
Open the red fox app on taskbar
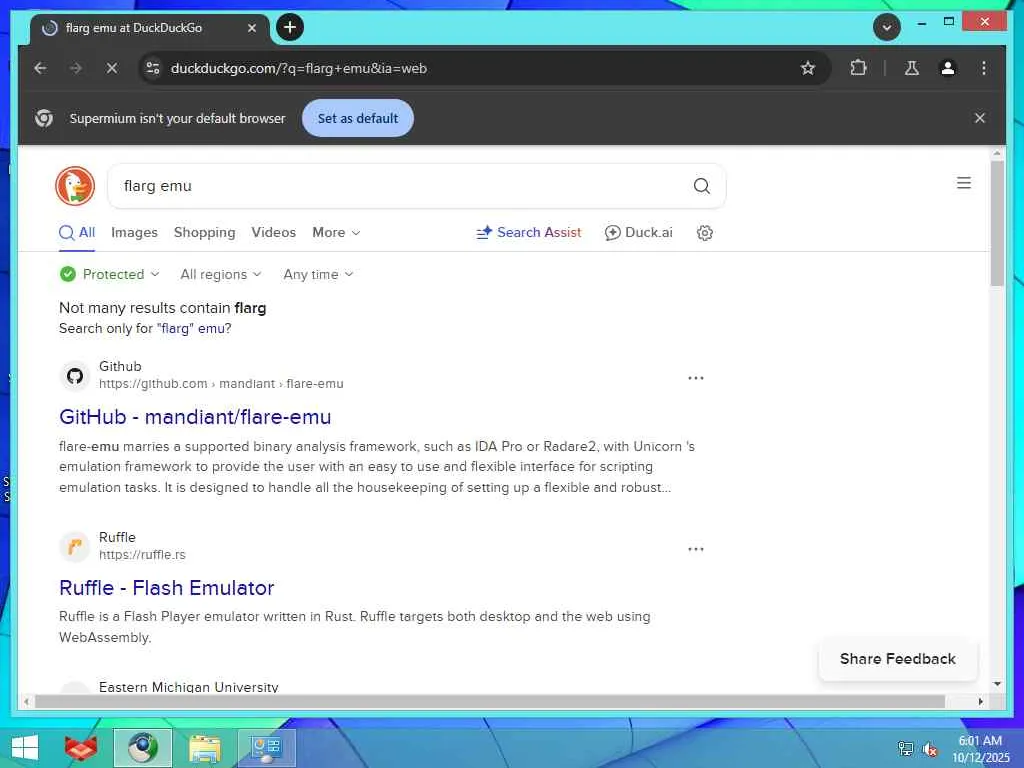tap(81, 748)
